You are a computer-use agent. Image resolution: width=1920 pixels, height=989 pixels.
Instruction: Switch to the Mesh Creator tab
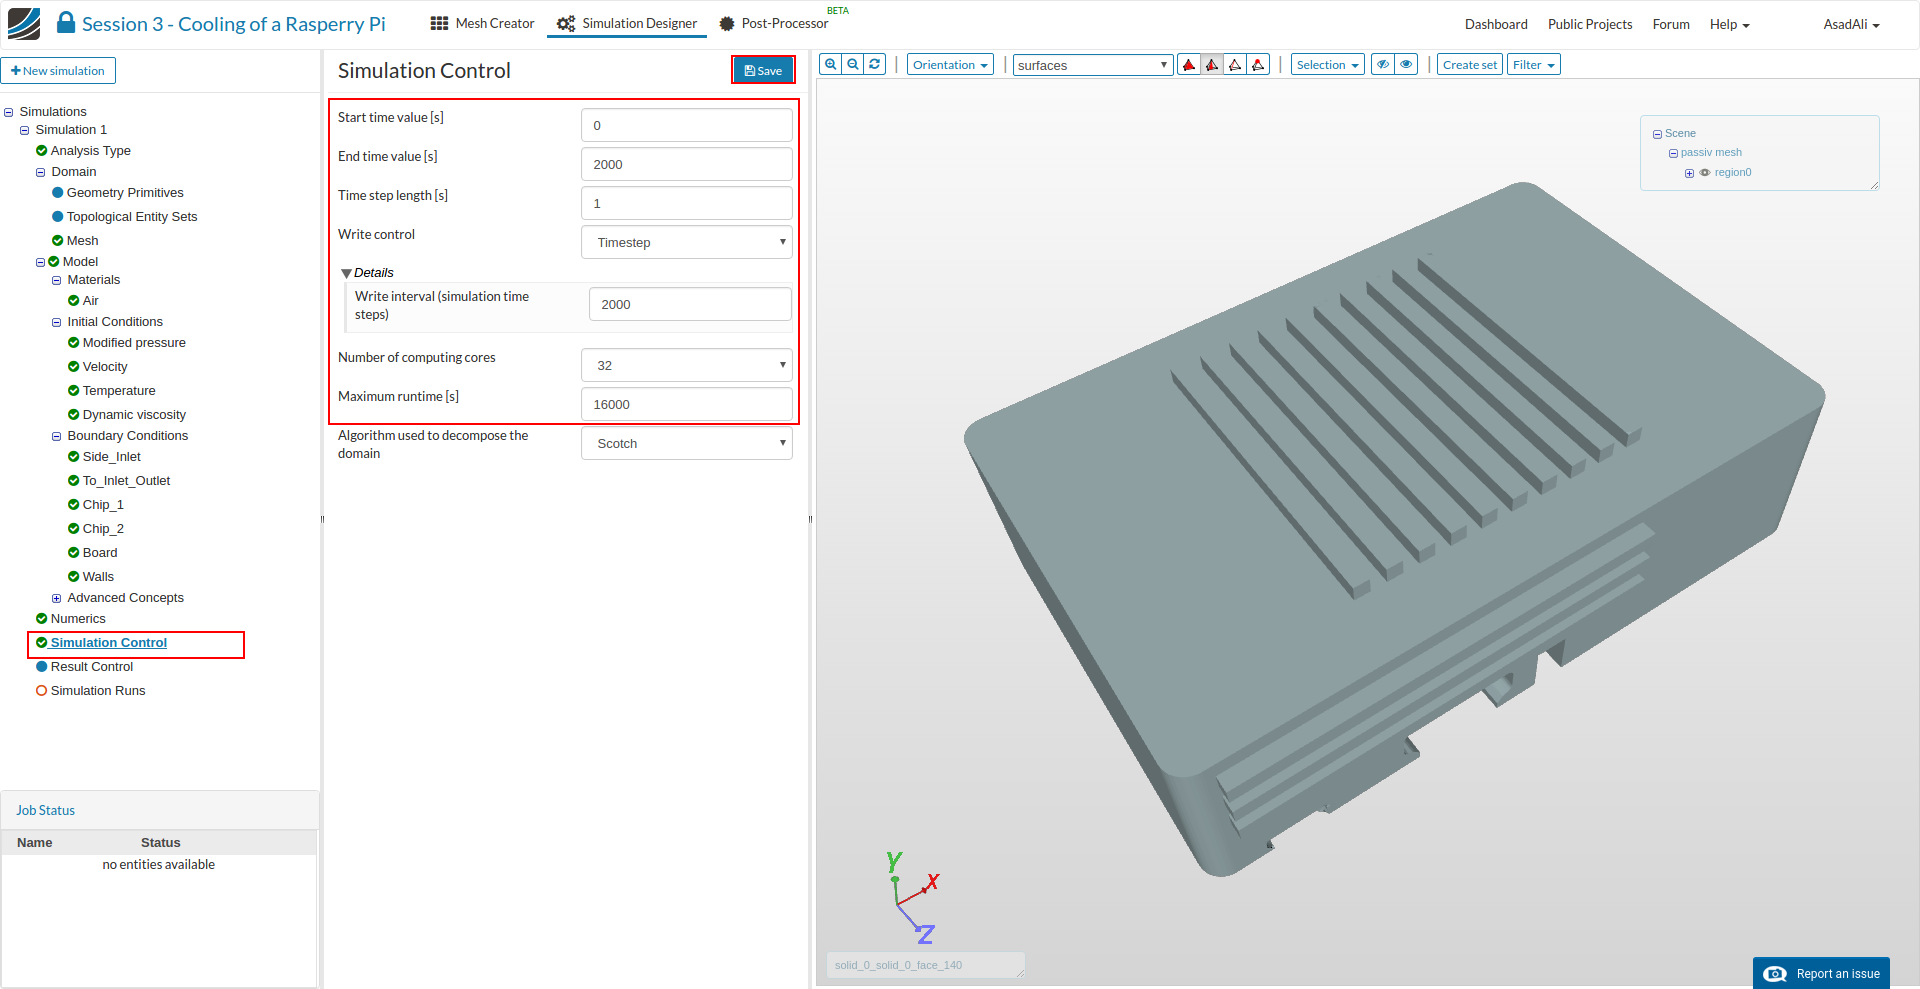pos(483,24)
